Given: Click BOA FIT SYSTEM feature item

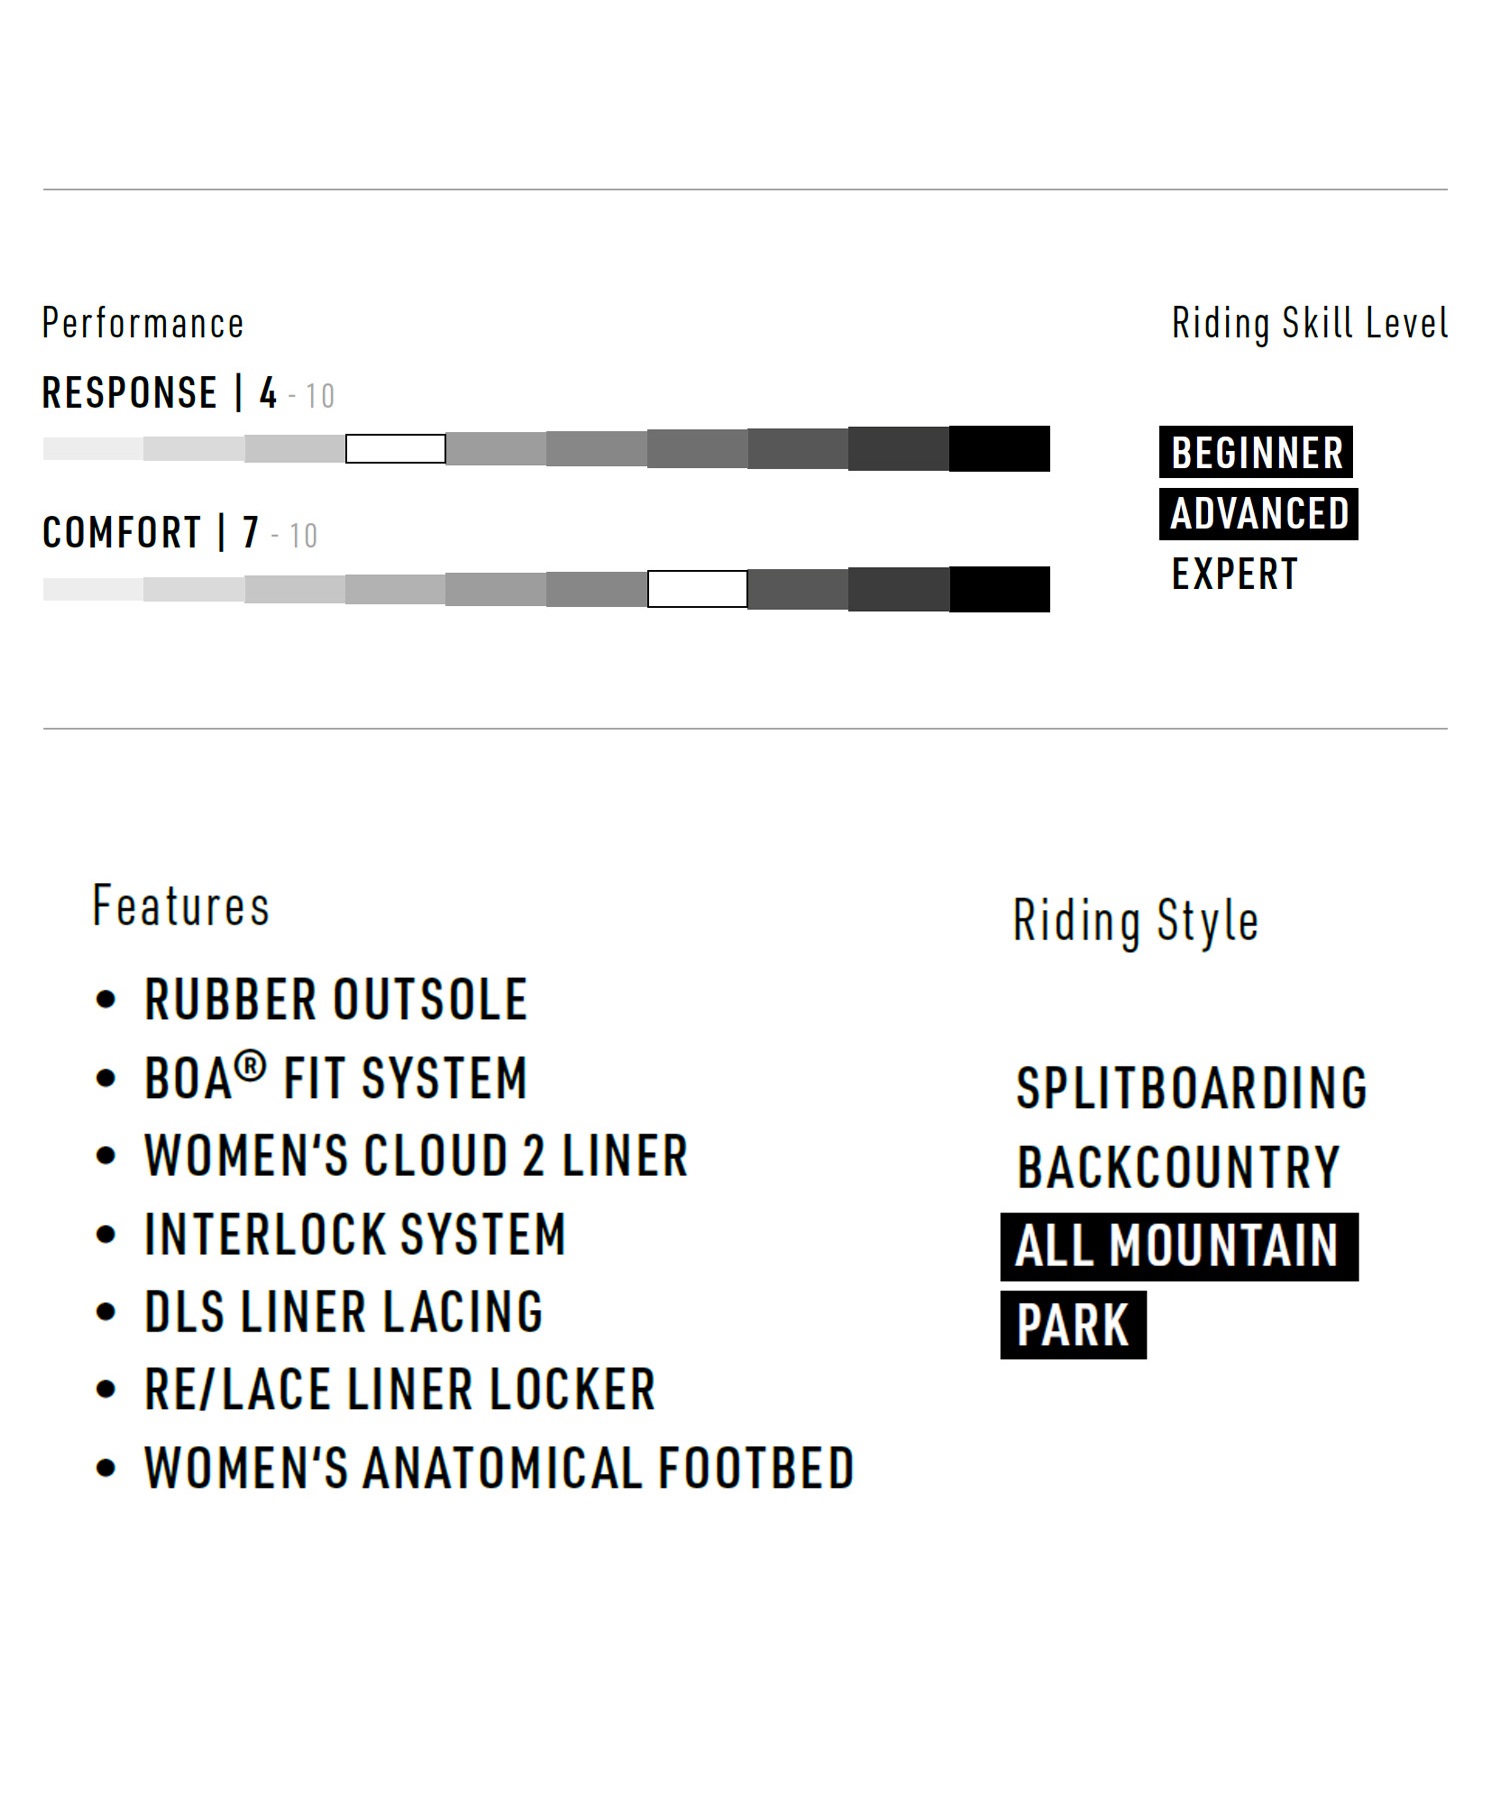Looking at the screenshot, I should pyautogui.click(x=336, y=1078).
